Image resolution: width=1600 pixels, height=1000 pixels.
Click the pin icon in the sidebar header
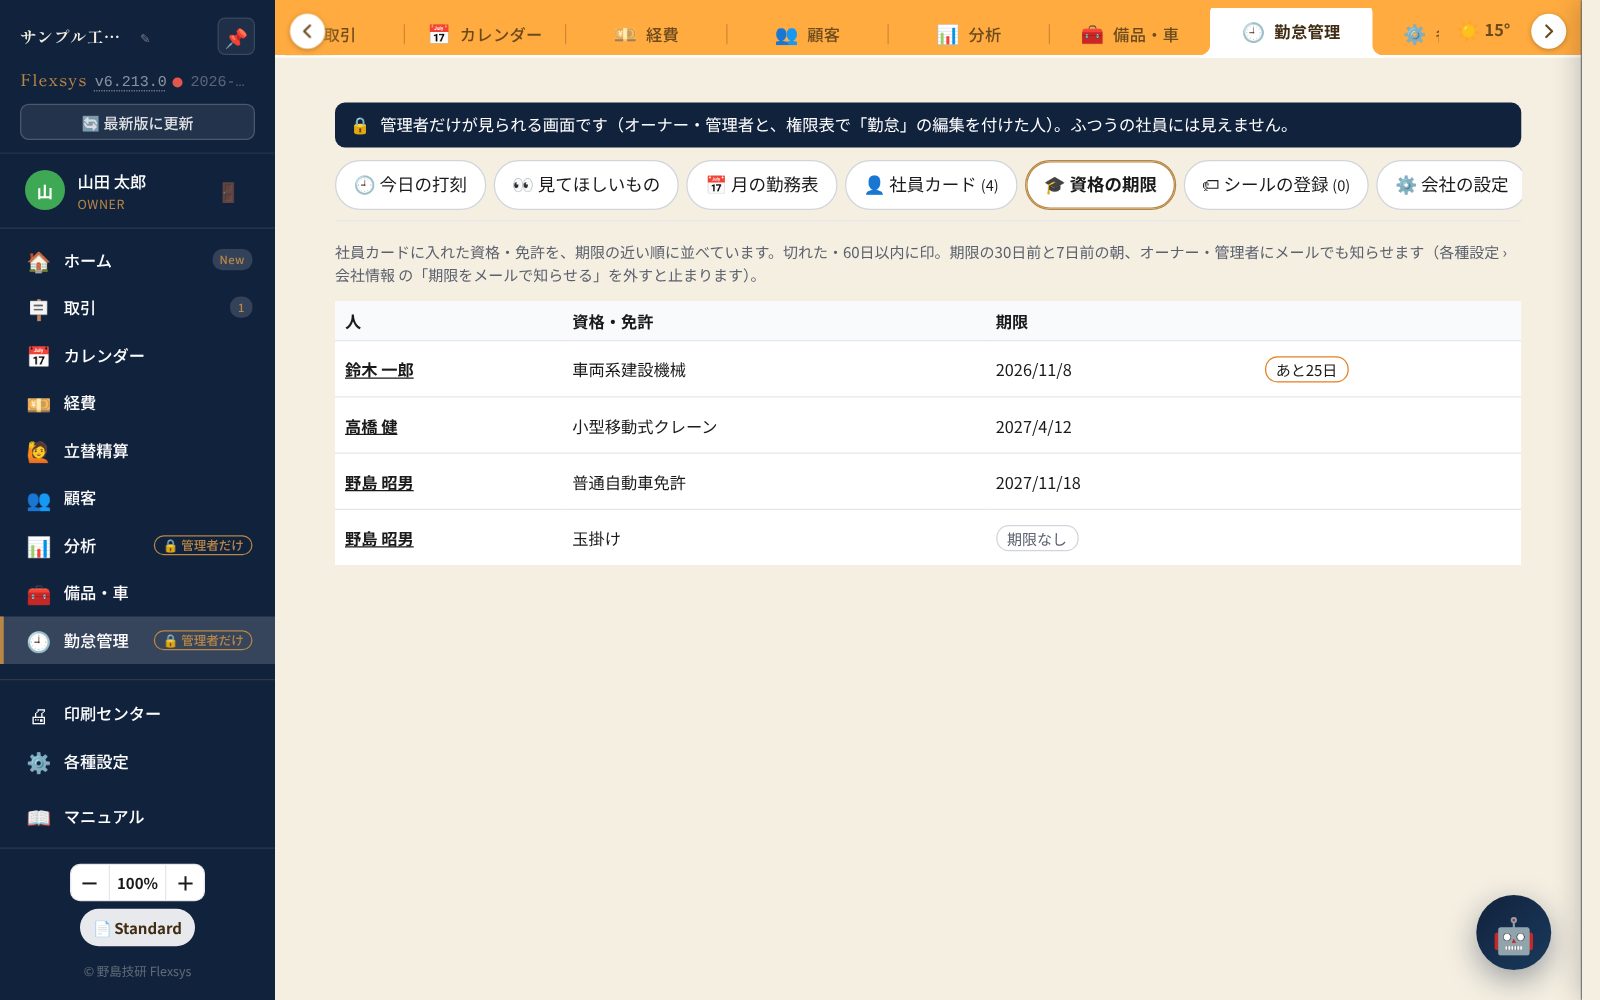point(236,37)
